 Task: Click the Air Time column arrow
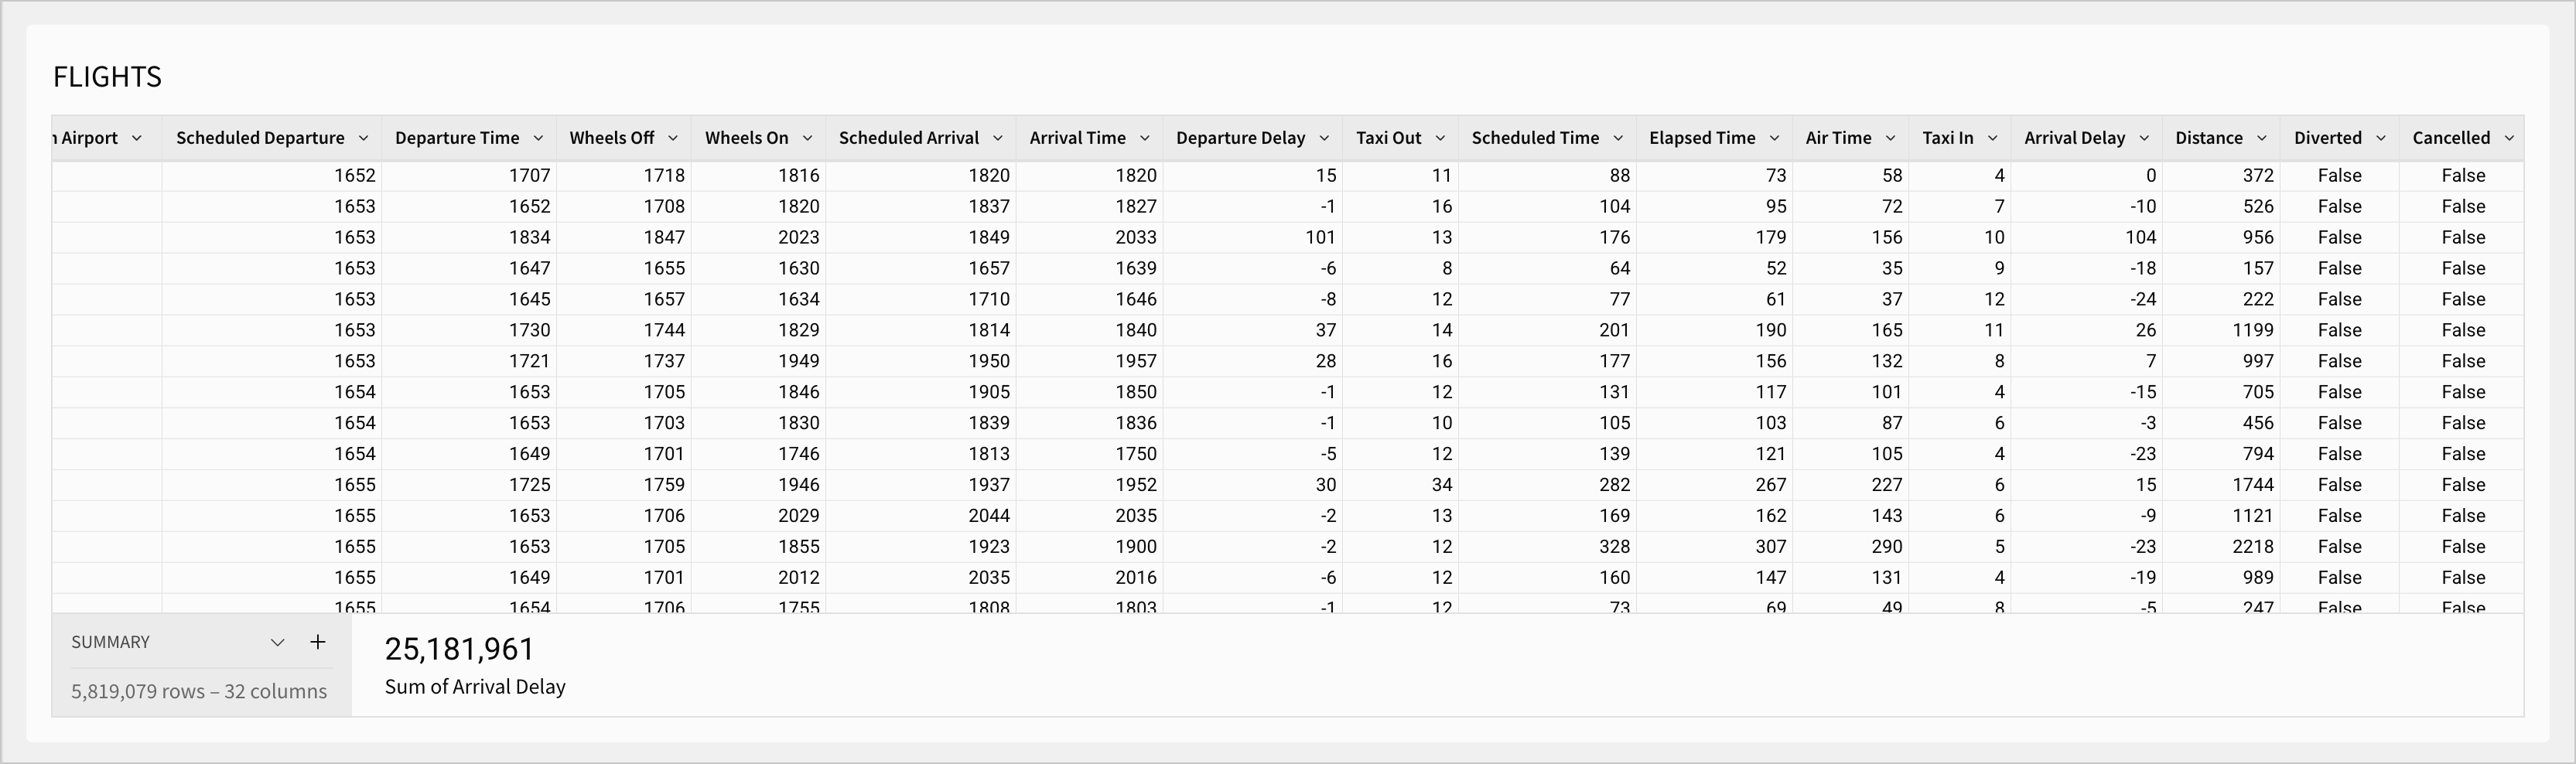tap(1890, 138)
